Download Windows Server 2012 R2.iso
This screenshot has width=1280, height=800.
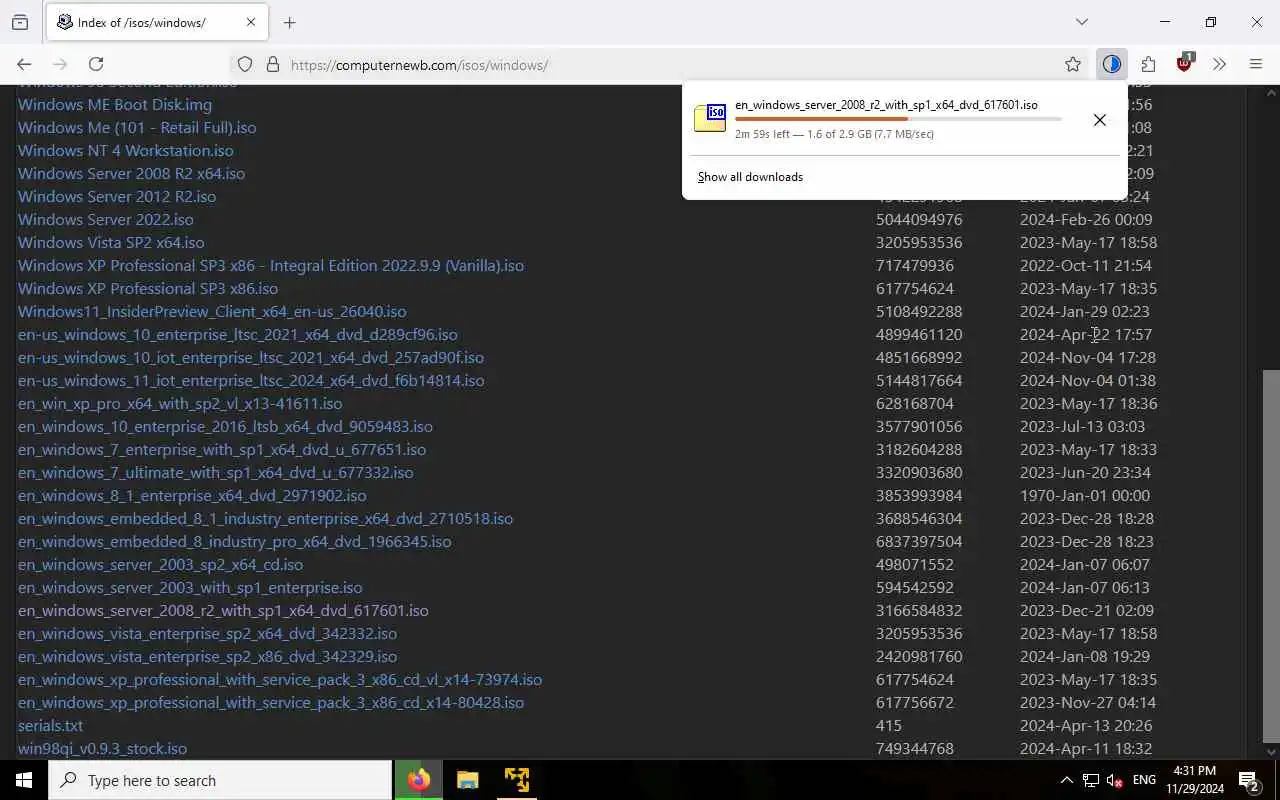click(117, 196)
